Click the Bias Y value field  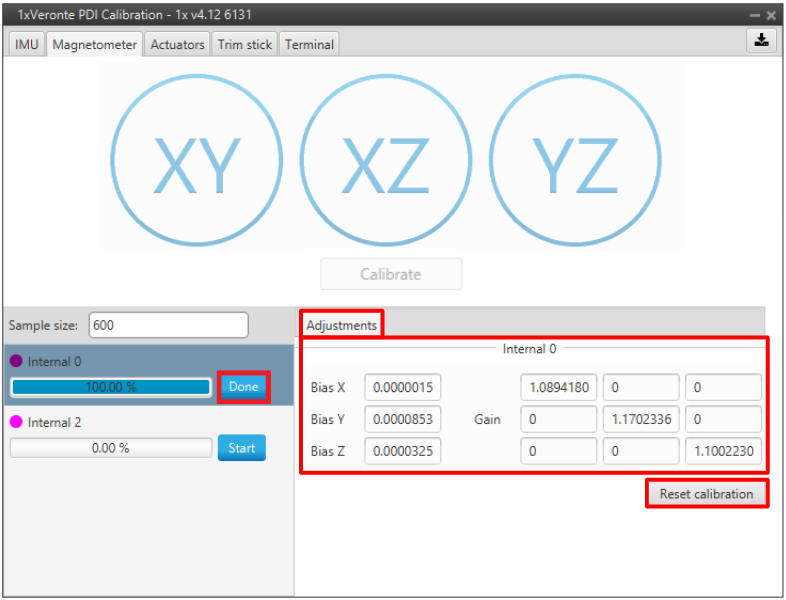coord(402,419)
